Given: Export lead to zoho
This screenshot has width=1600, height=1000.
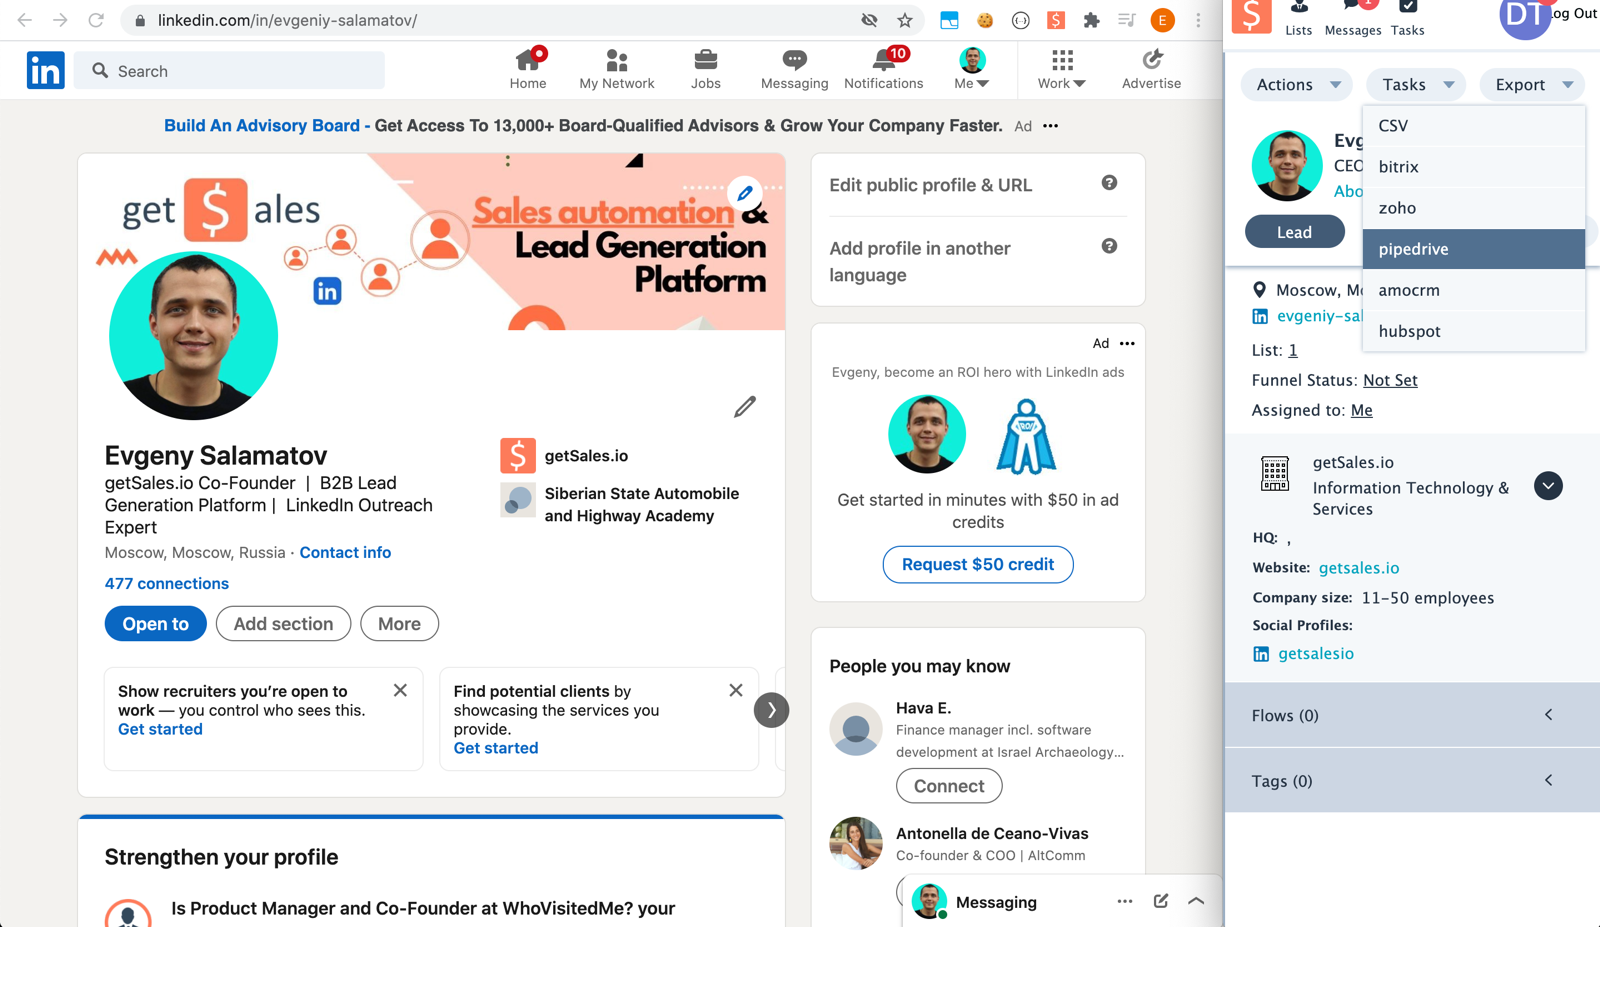Looking at the screenshot, I should tap(1474, 208).
